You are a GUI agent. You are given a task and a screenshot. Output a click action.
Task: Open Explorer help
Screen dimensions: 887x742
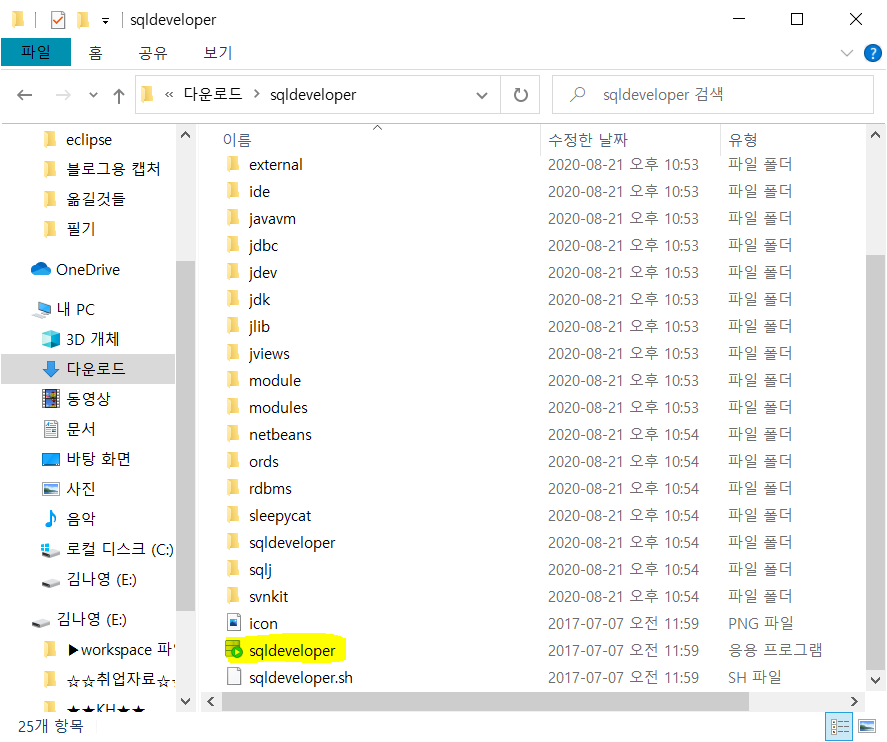872,53
